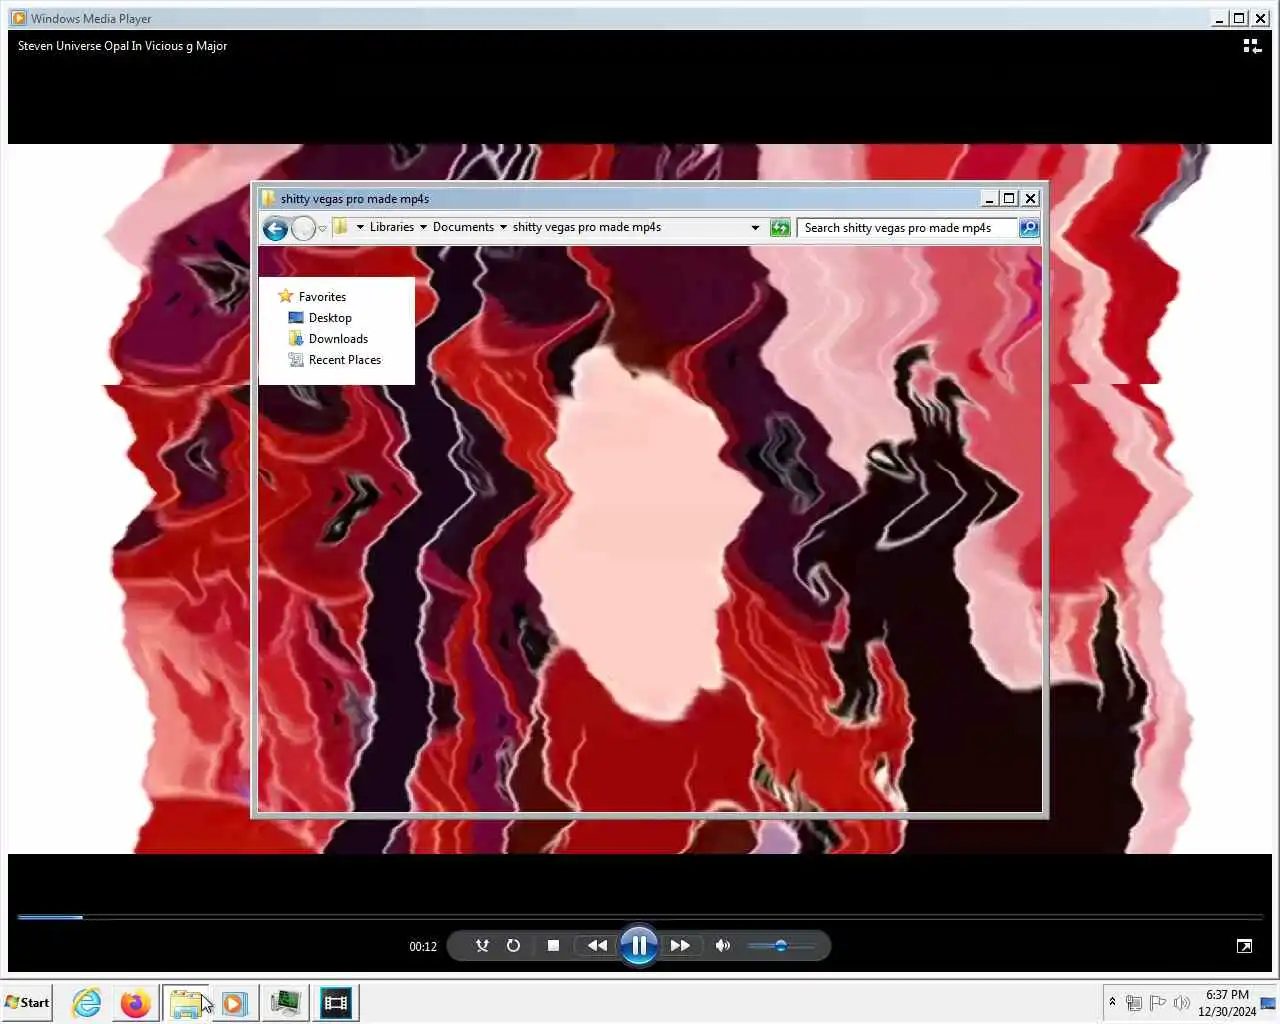Mute the Media Player sound
Viewport: 1280px width, 1024px height.
pyautogui.click(x=723, y=945)
